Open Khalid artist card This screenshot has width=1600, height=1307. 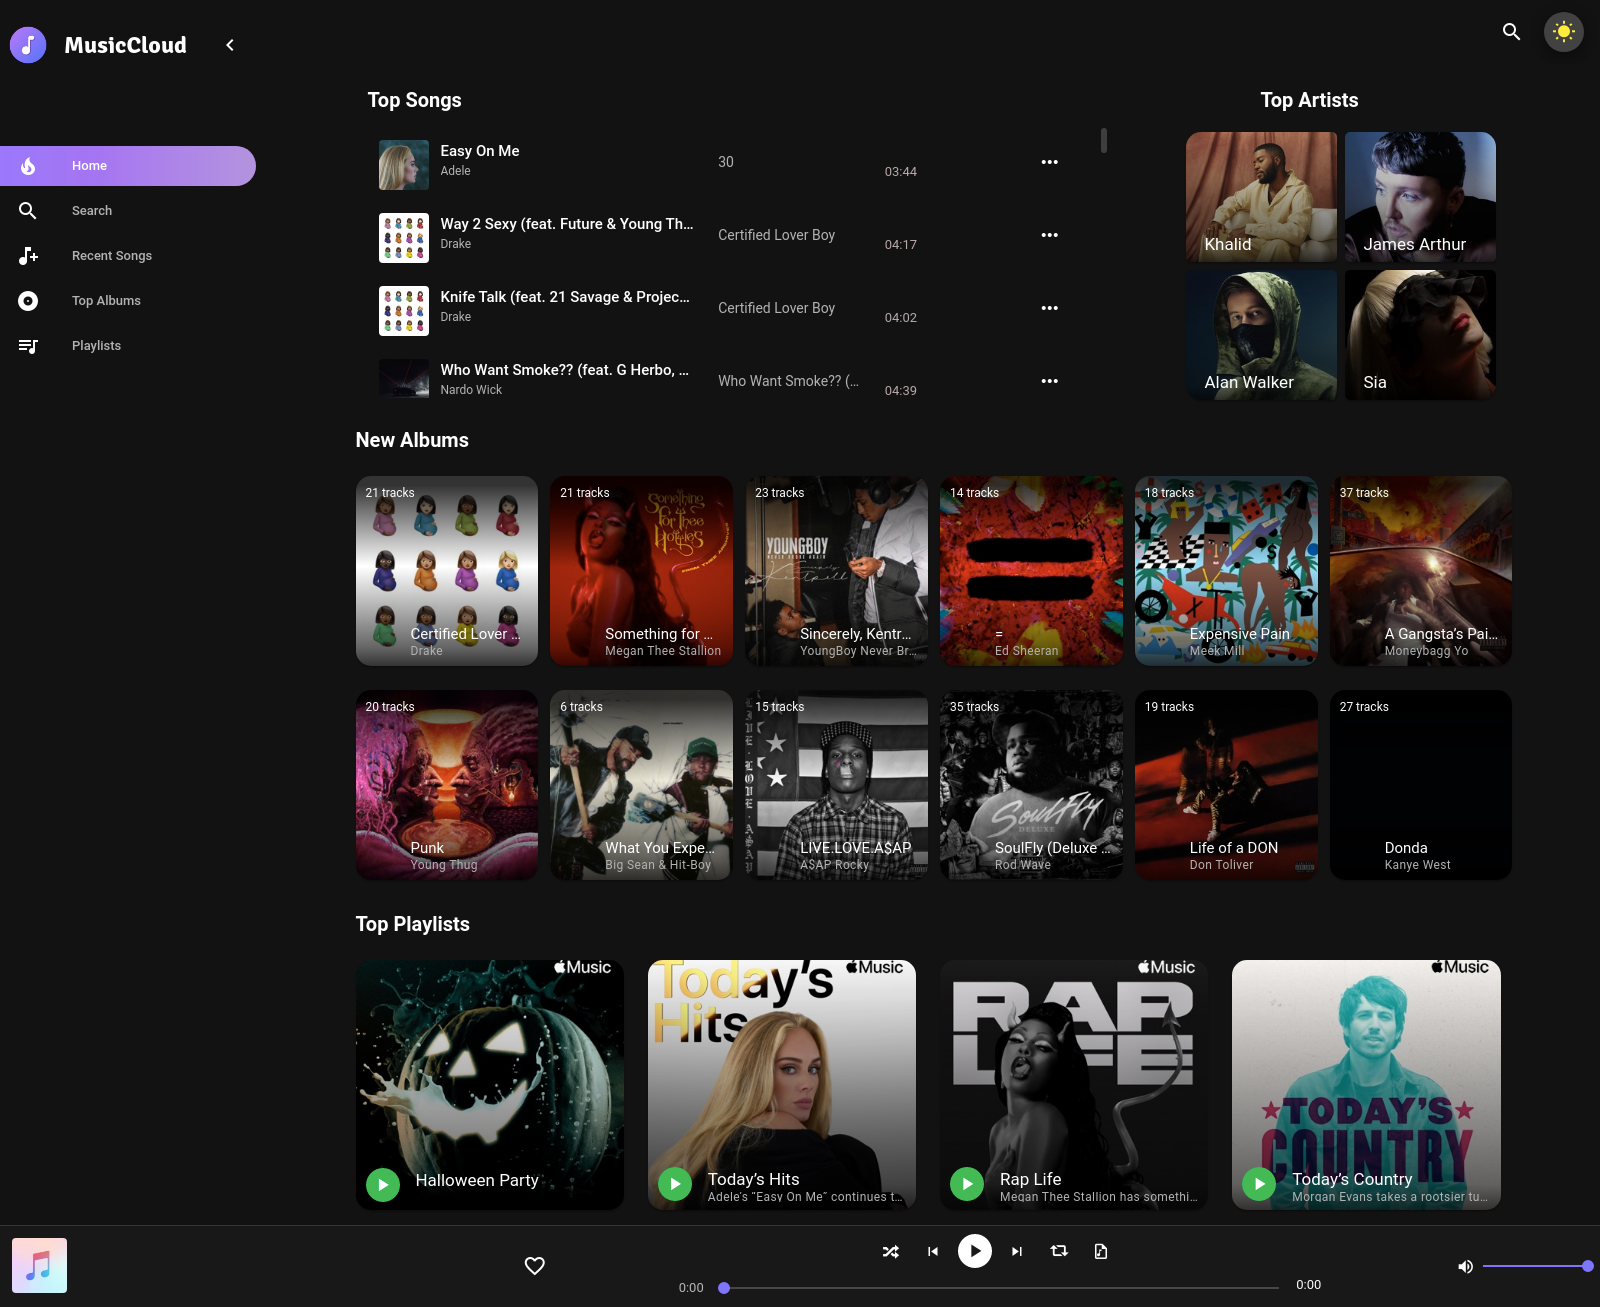pyautogui.click(x=1261, y=197)
